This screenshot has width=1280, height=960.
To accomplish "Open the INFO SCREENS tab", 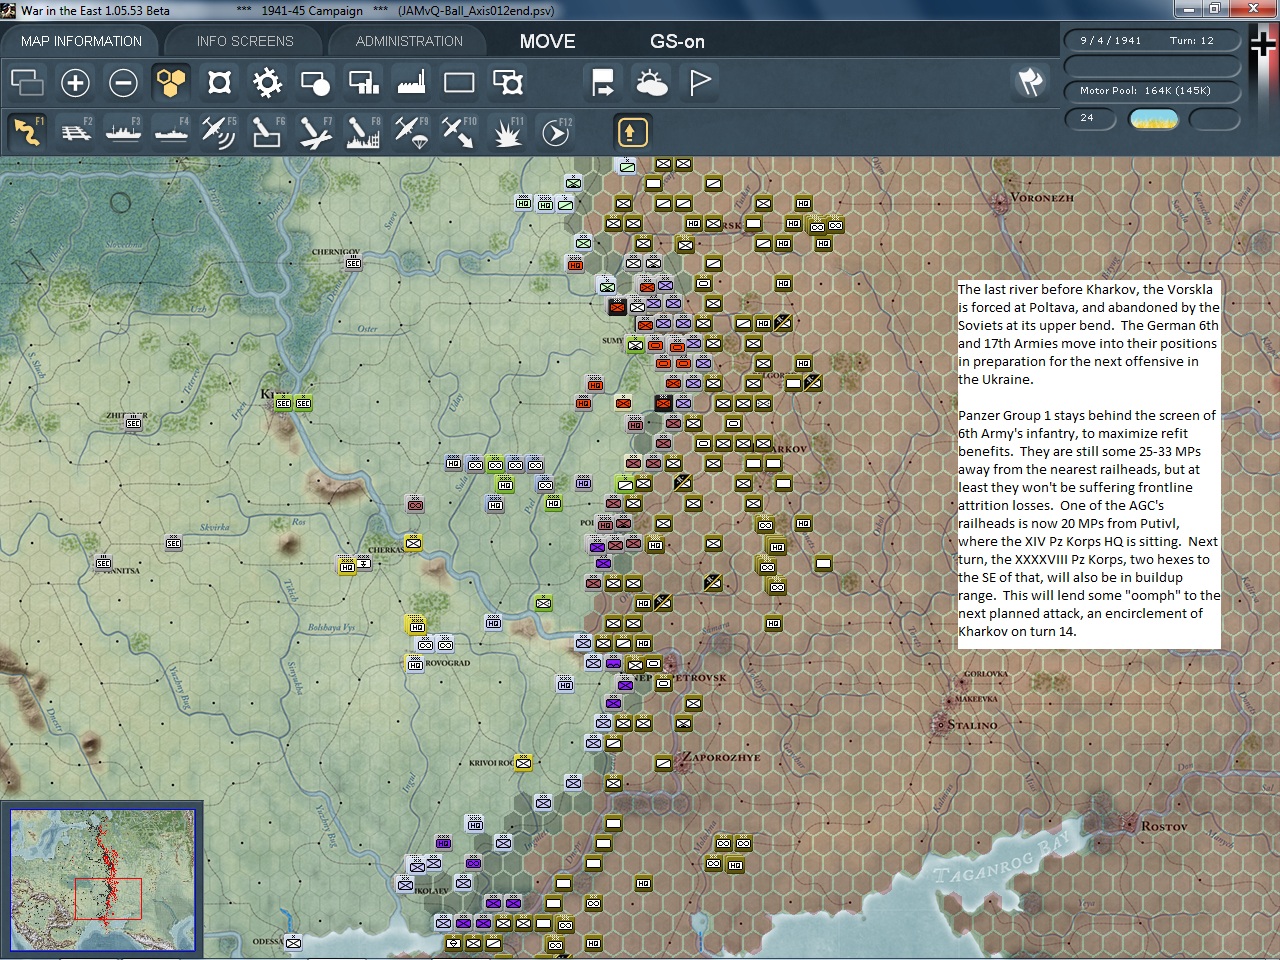I will 245,41.
